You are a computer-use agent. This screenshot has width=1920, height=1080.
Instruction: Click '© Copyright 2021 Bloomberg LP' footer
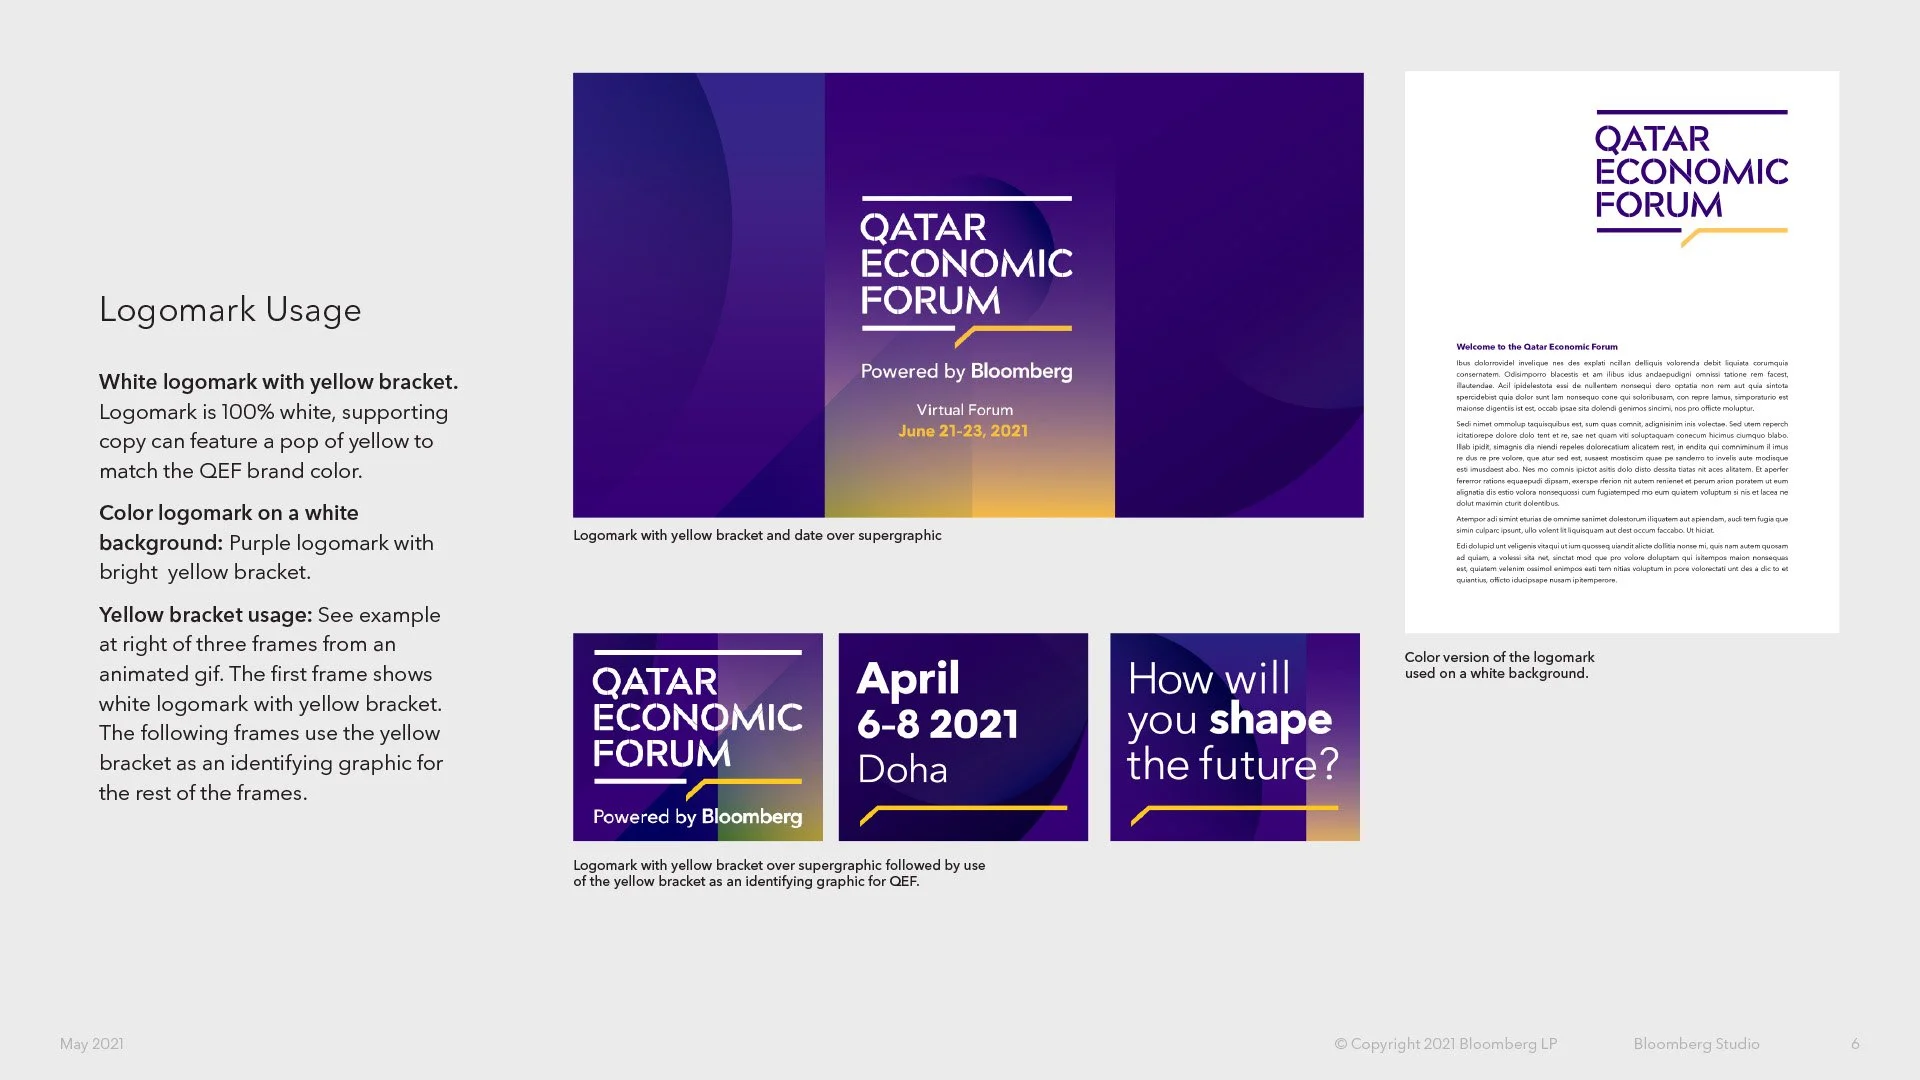(1446, 1044)
